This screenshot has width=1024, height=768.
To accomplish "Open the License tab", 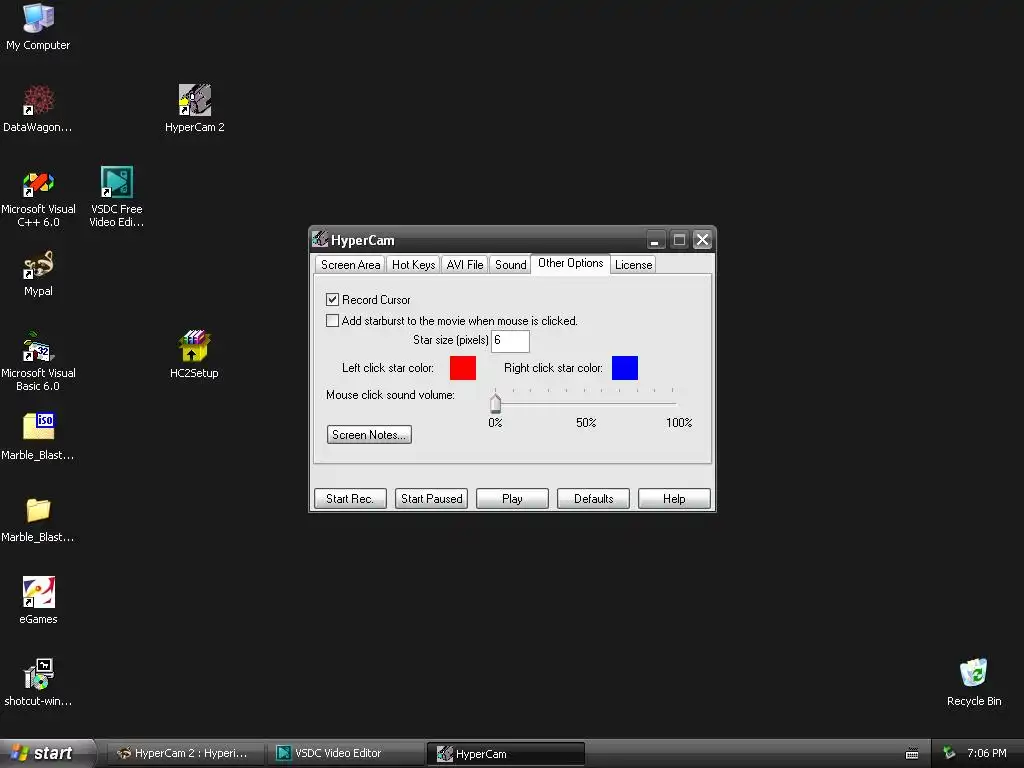I will pyautogui.click(x=633, y=264).
